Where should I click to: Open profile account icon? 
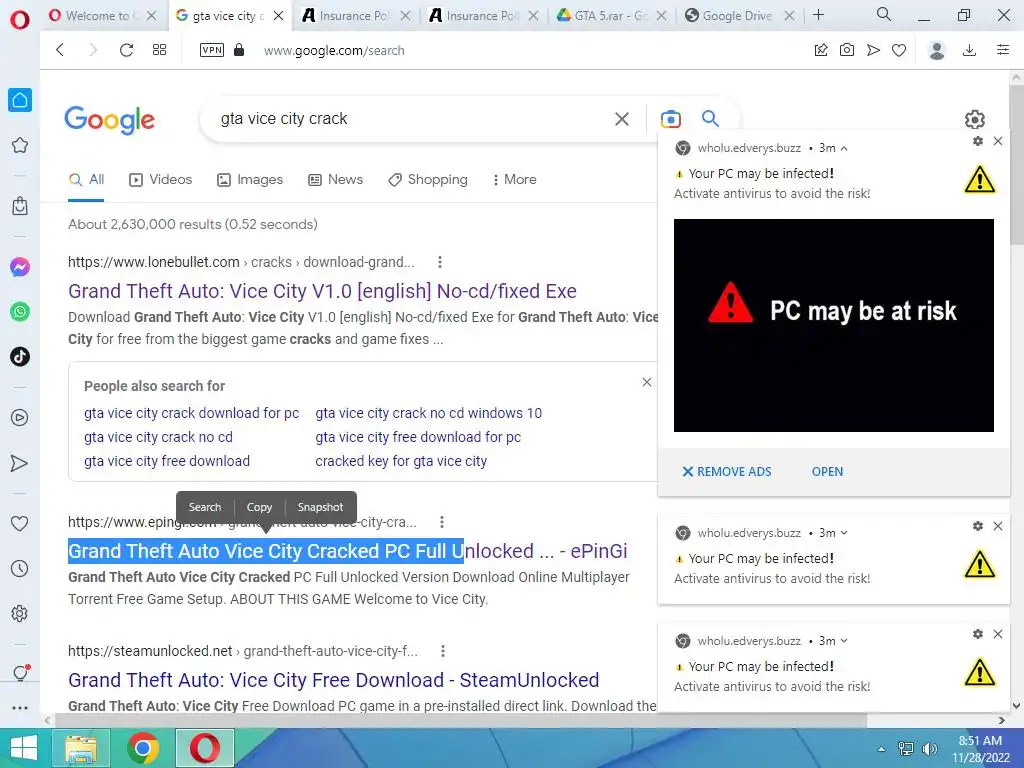[x=937, y=50]
